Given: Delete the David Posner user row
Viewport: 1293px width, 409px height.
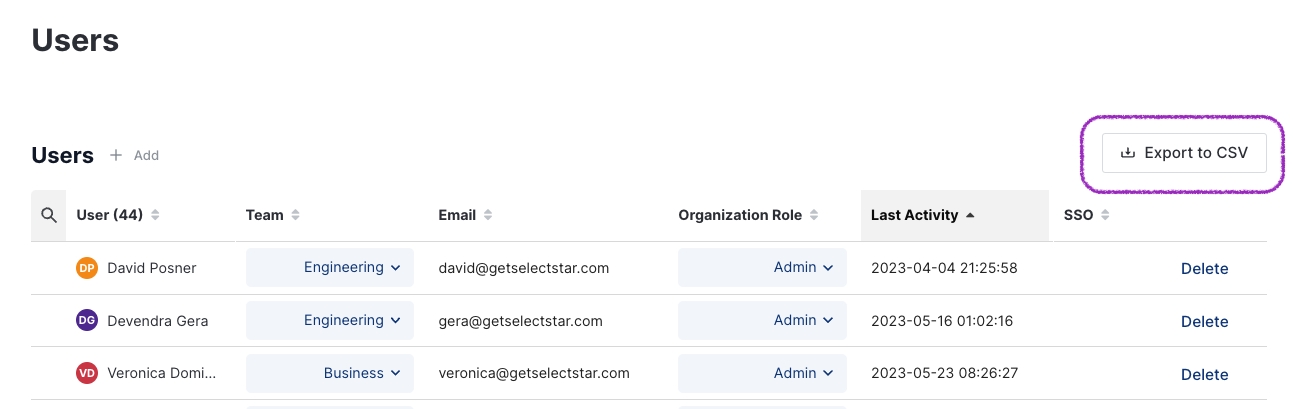Looking at the screenshot, I should click(1204, 269).
